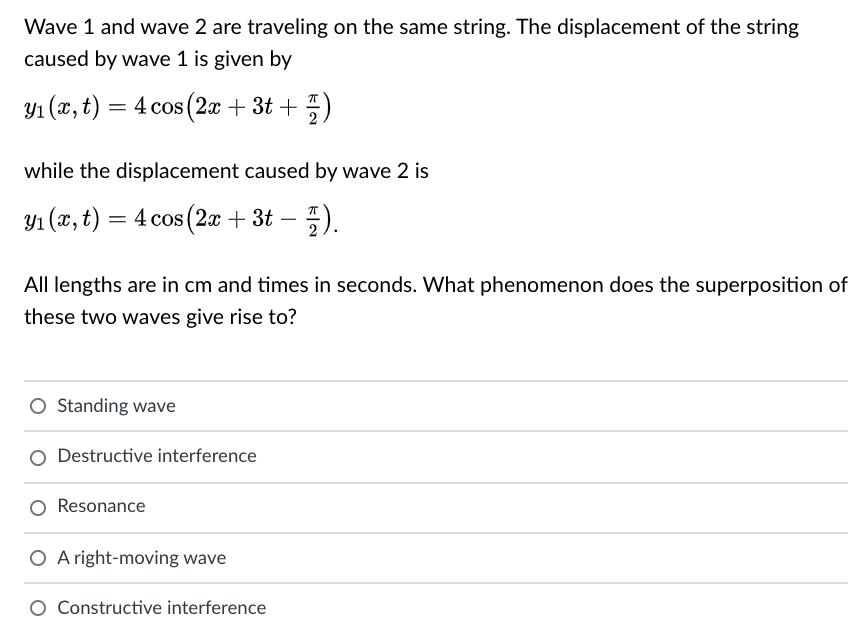
Task: Select the Resonance option
Action: click(x=37, y=506)
